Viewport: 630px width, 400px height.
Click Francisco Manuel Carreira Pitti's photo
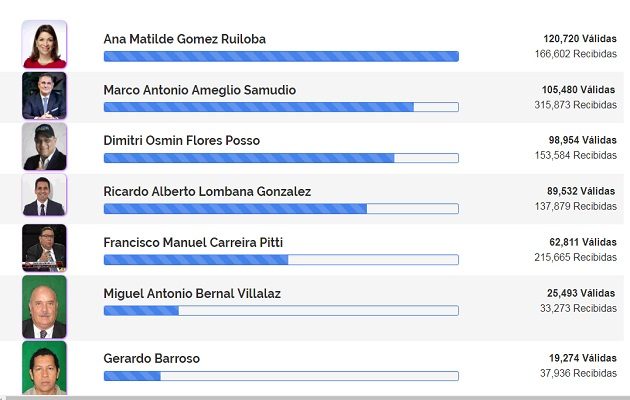point(44,248)
